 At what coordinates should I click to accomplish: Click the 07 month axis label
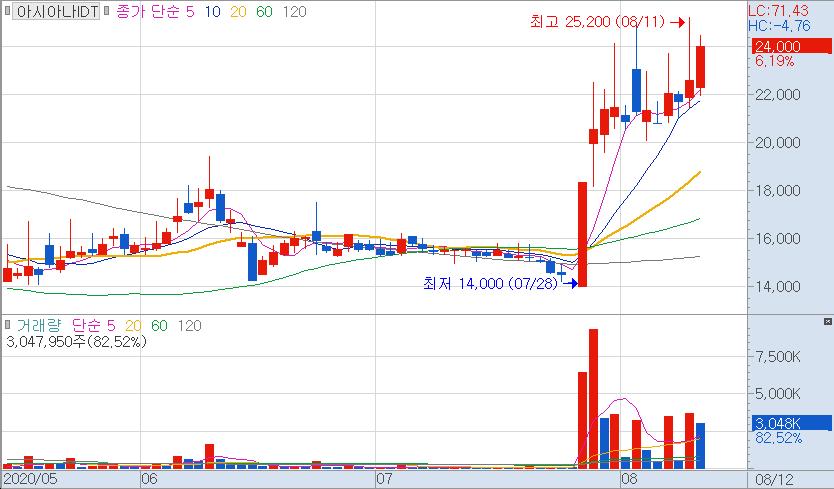(x=384, y=479)
